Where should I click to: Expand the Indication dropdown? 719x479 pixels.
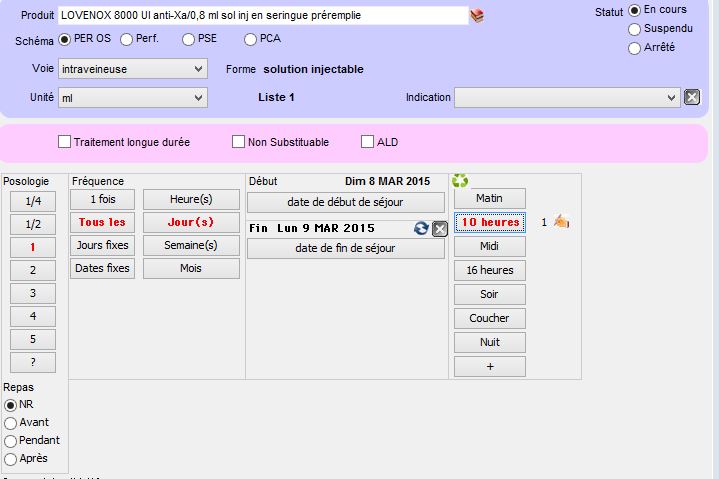point(567,98)
